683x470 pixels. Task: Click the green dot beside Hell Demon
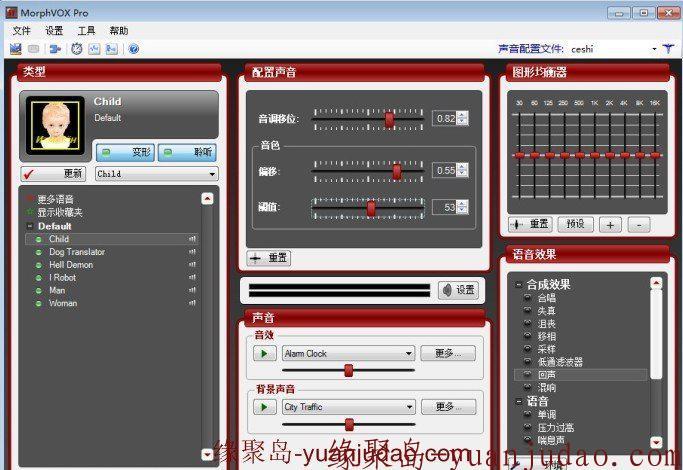39,265
